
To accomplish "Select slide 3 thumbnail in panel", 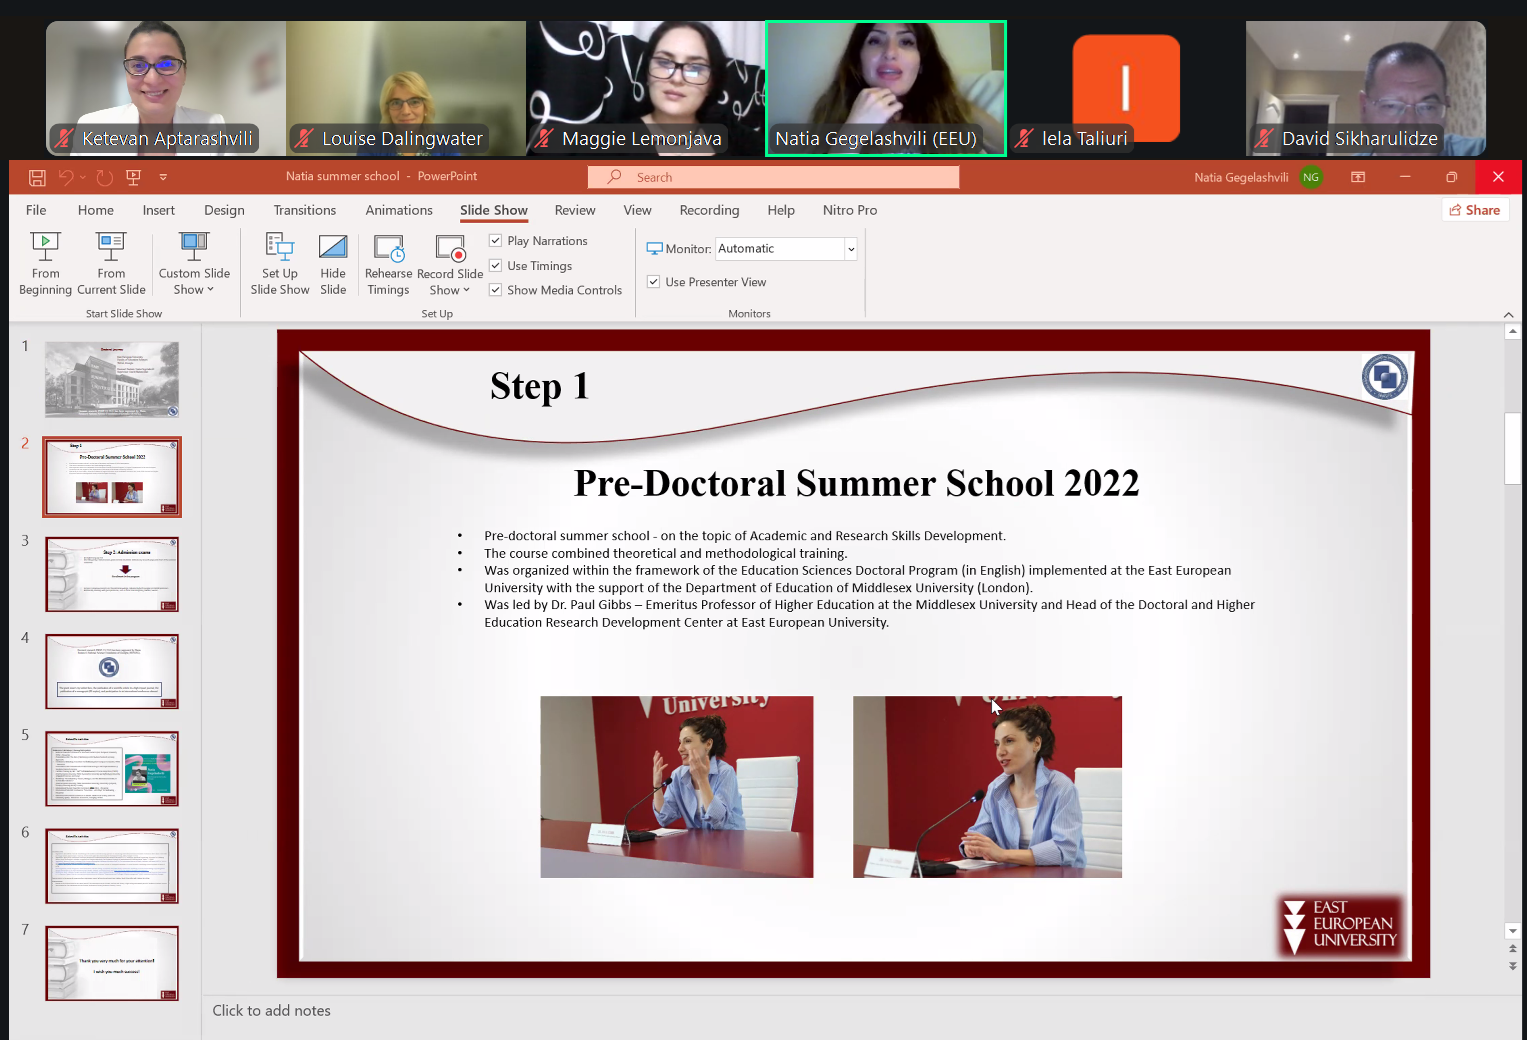I will pos(112,574).
